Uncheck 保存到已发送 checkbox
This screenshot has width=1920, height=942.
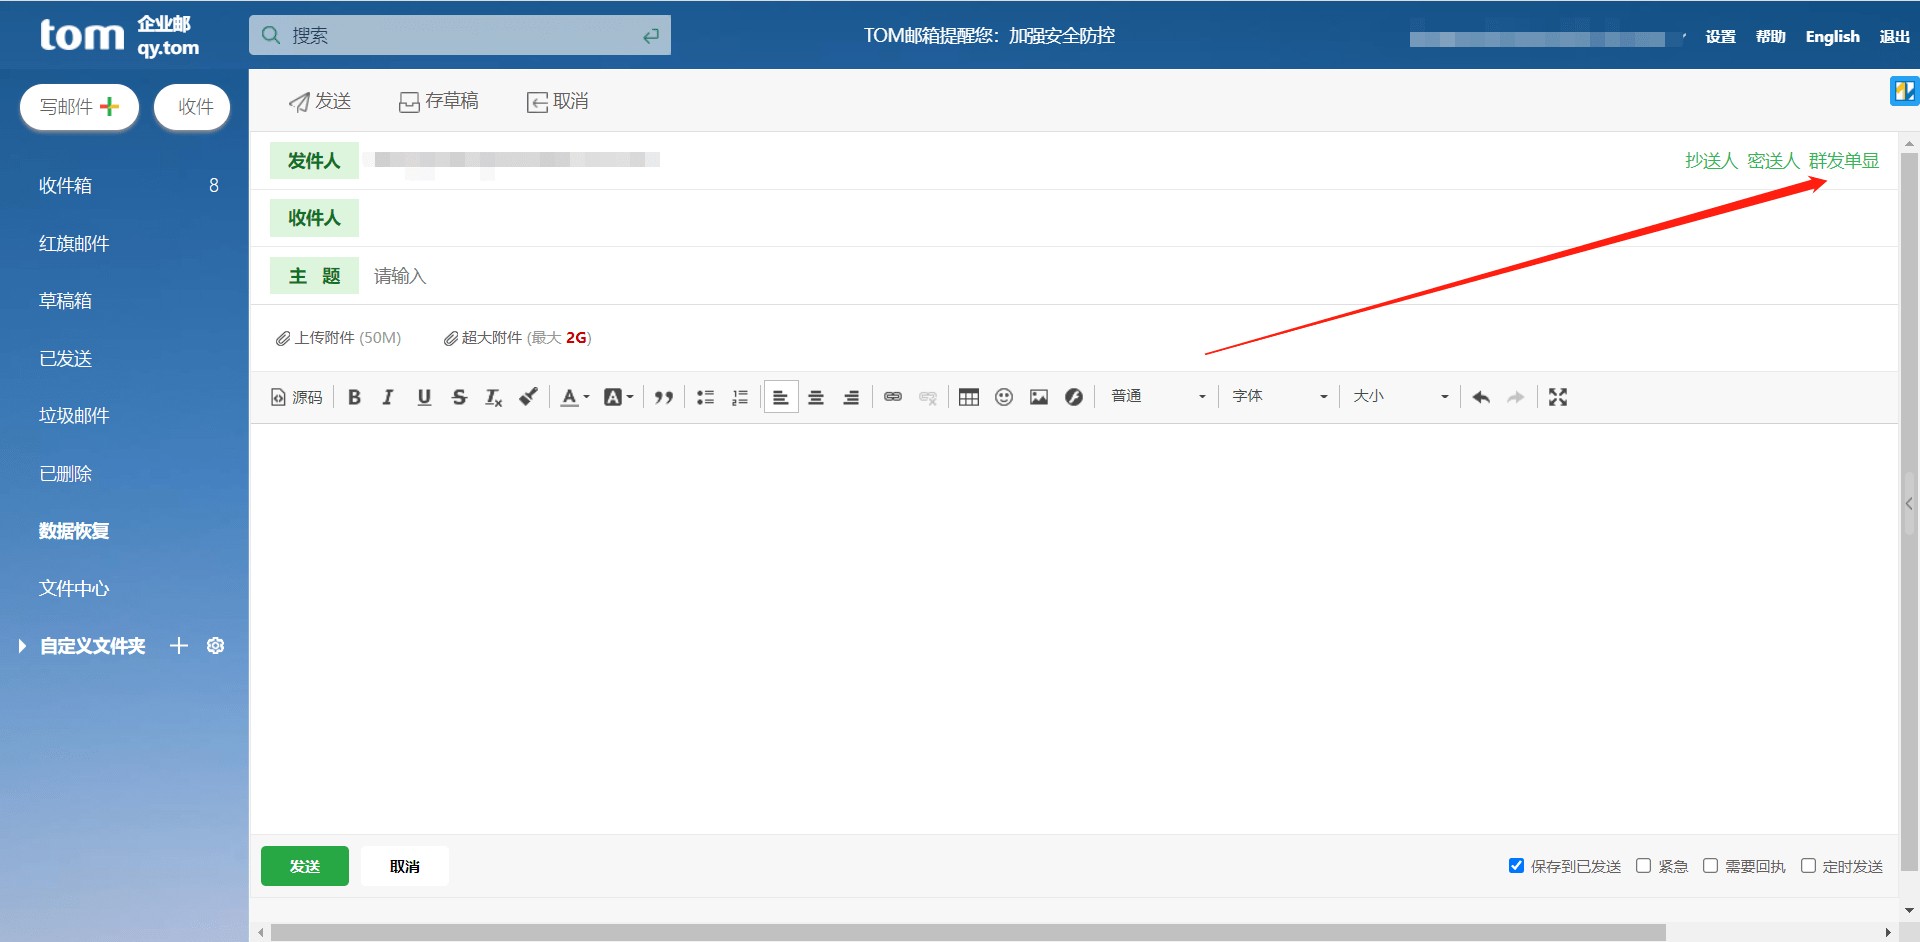pos(1516,866)
